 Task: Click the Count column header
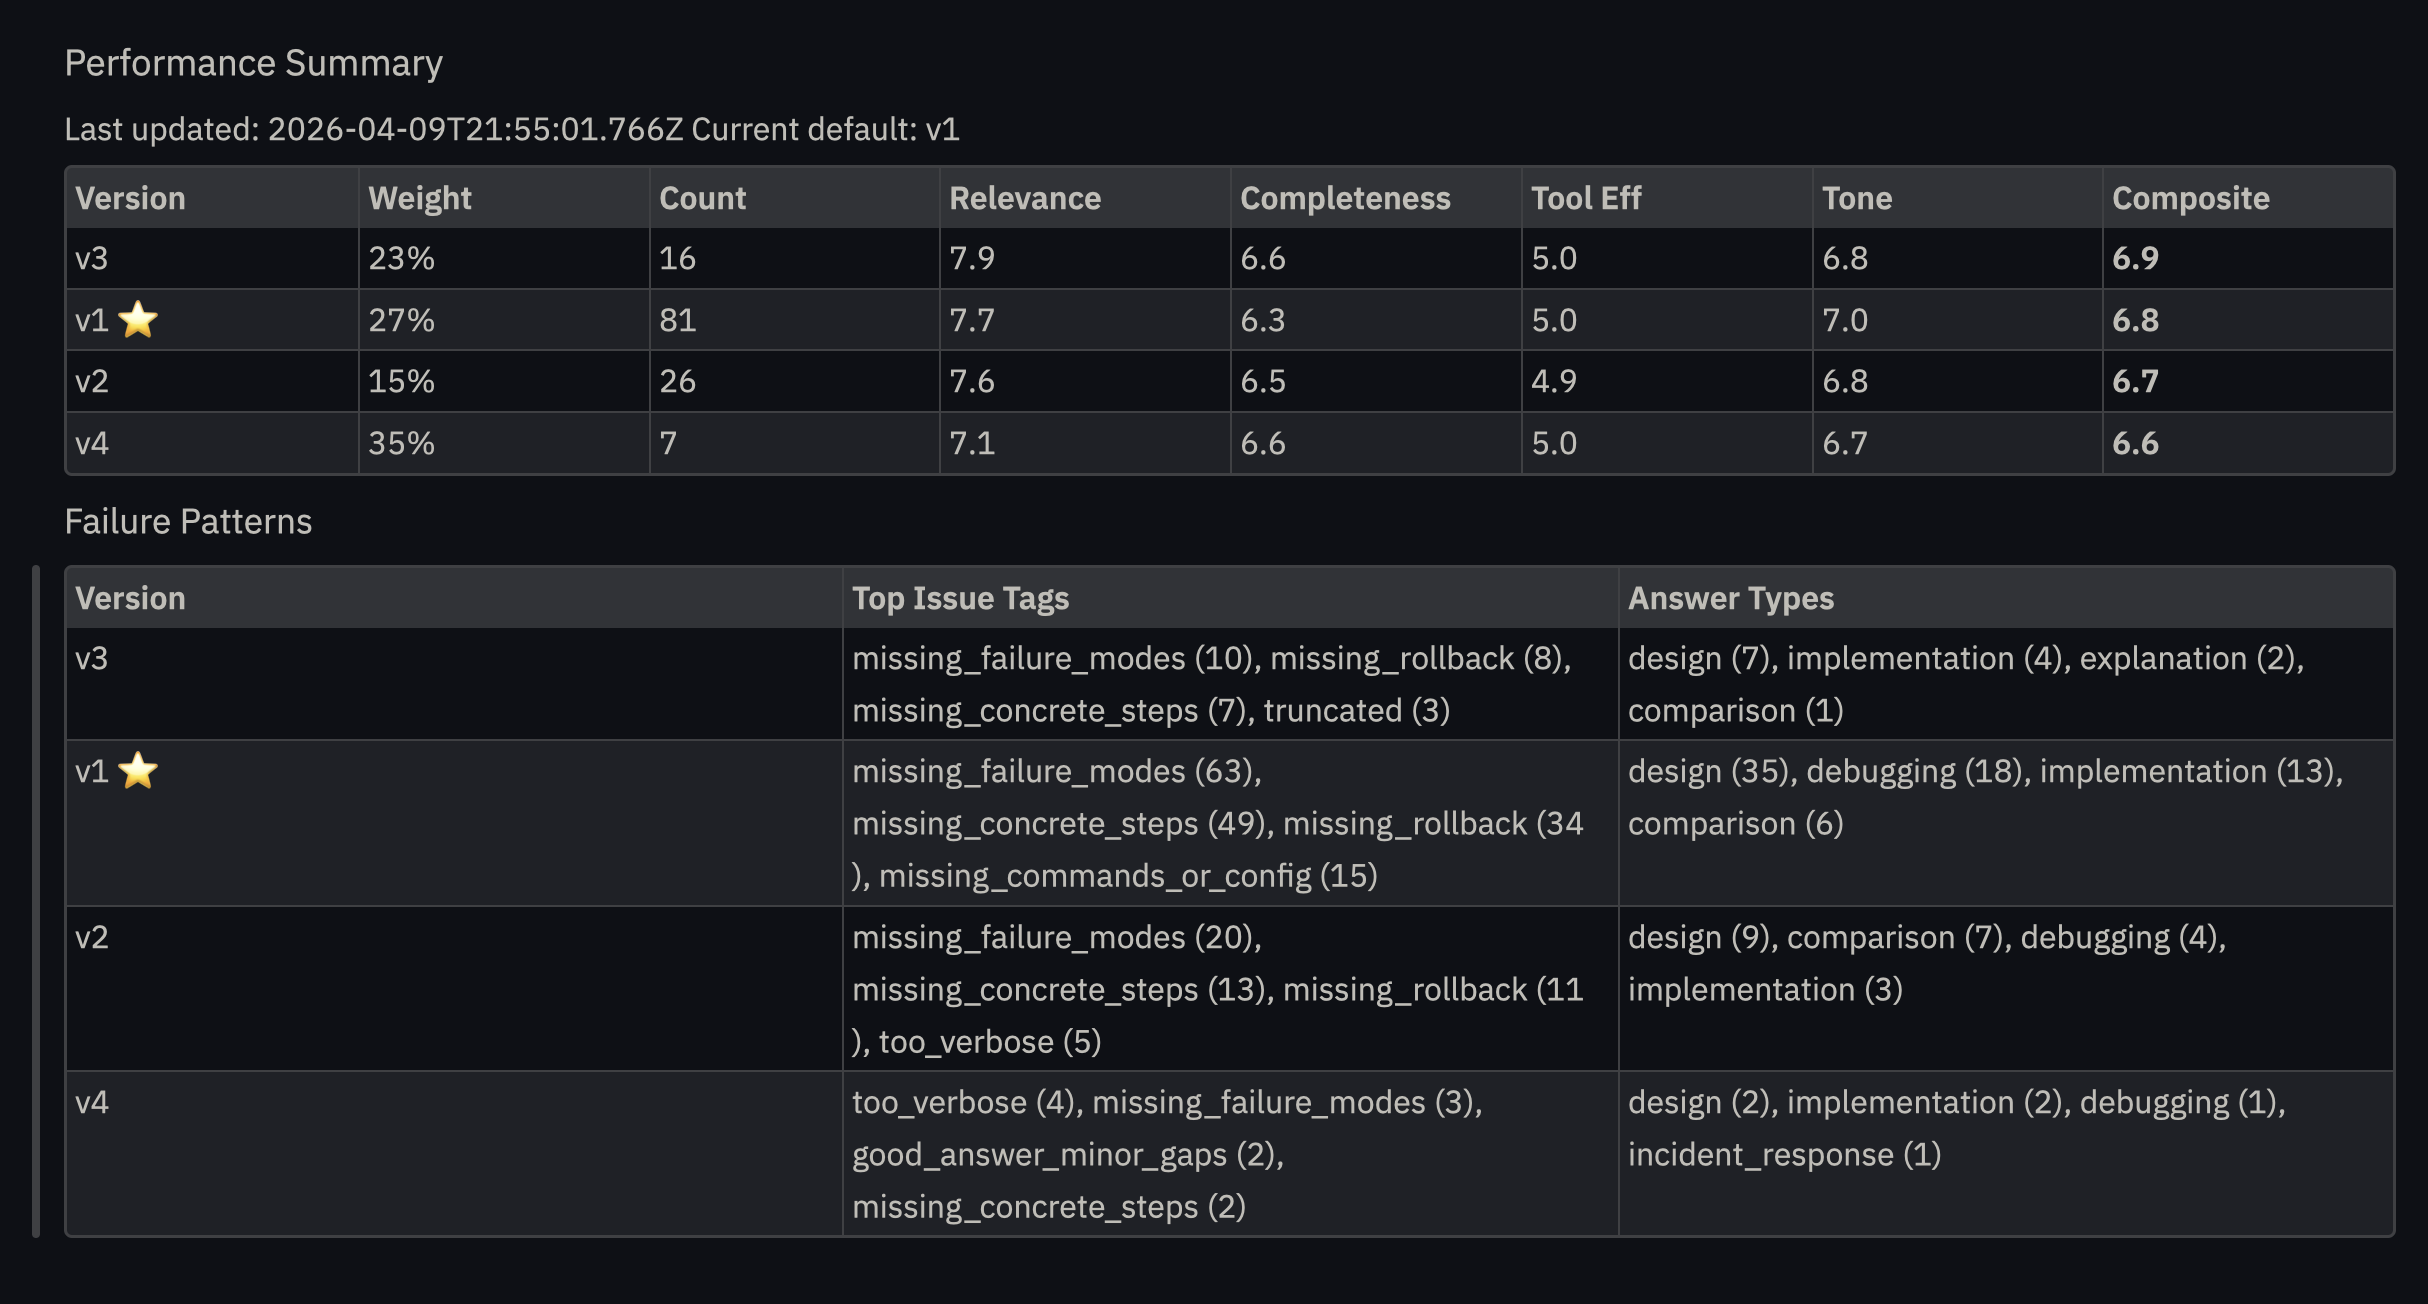coord(702,198)
